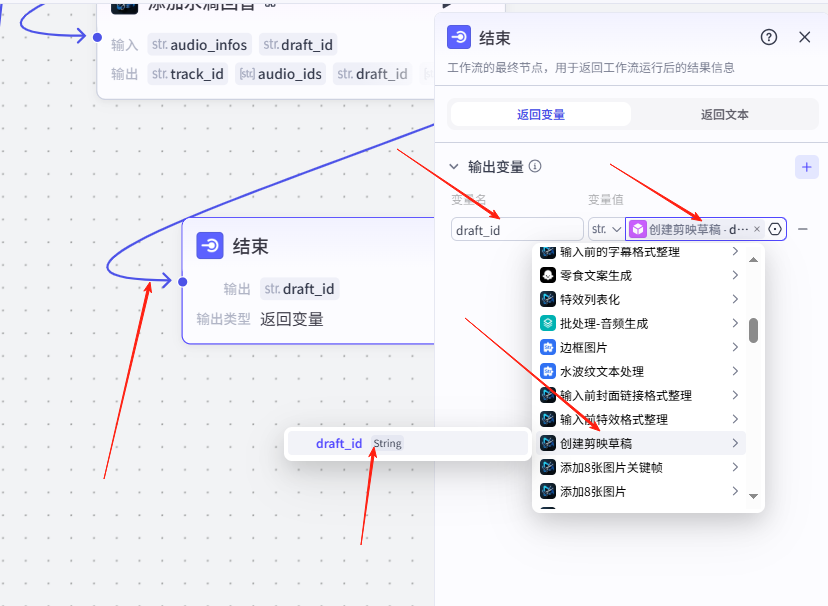Close the 结束 settings panel
The width and height of the screenshot is (828, 606).
(x=805, y=37)
